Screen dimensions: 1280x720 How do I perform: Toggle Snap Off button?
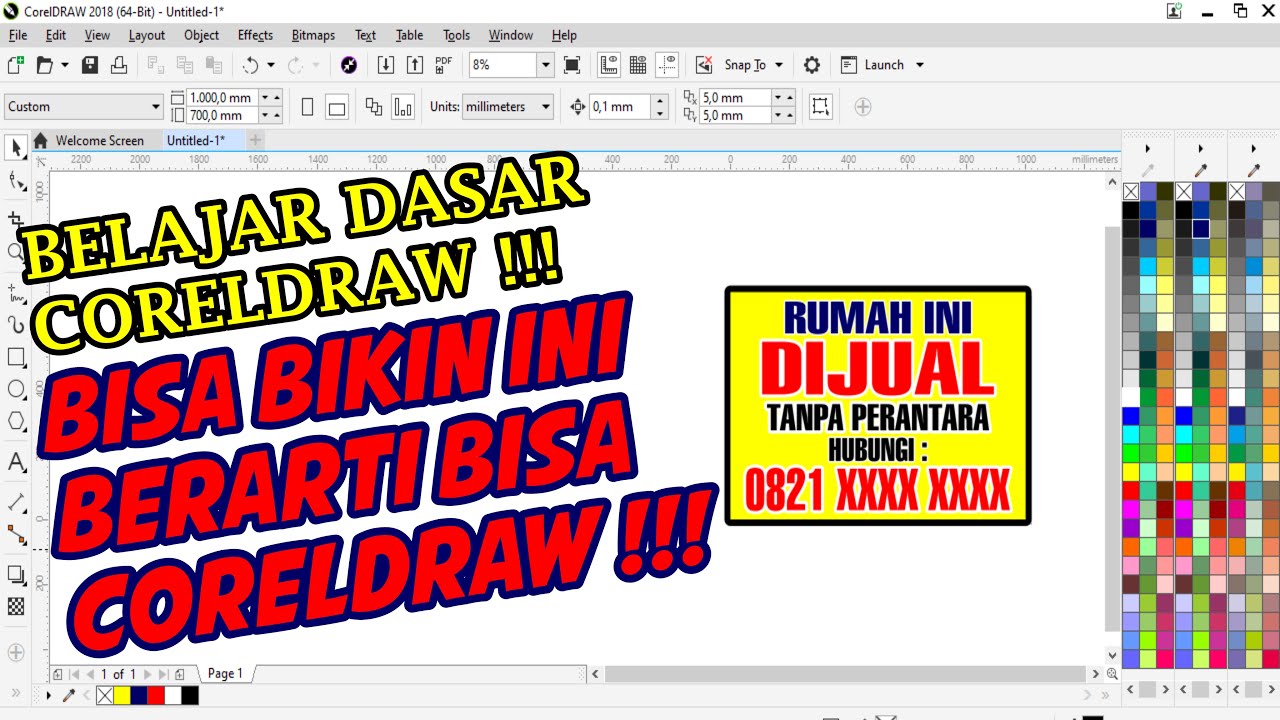[704, 65]
